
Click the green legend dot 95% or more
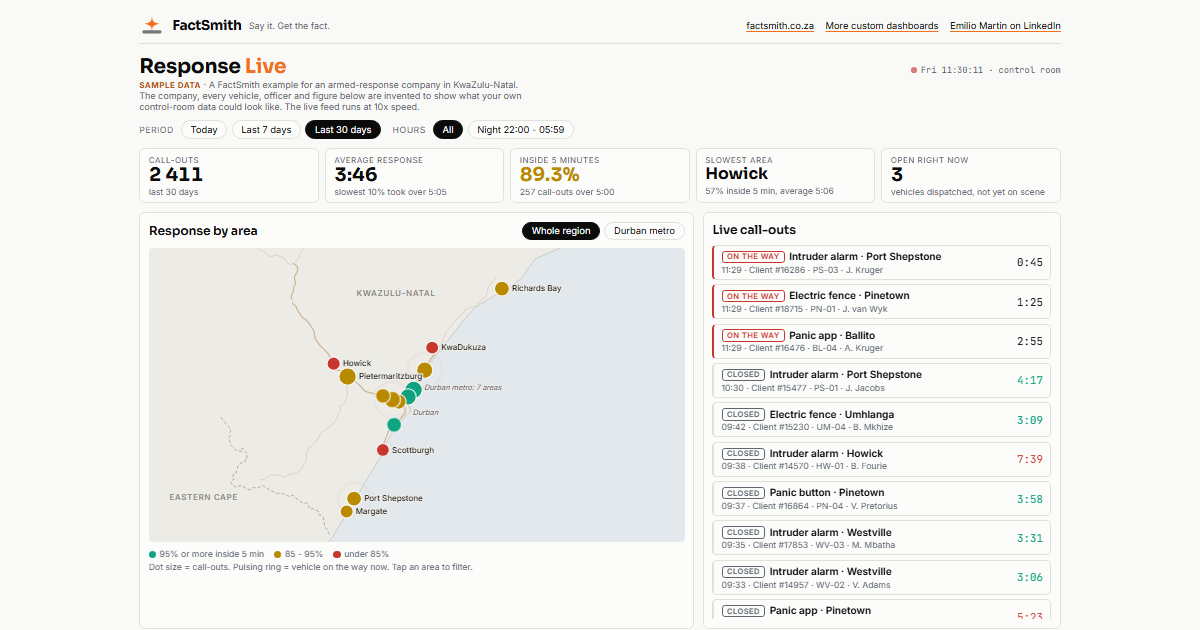[x=152, y=554]
